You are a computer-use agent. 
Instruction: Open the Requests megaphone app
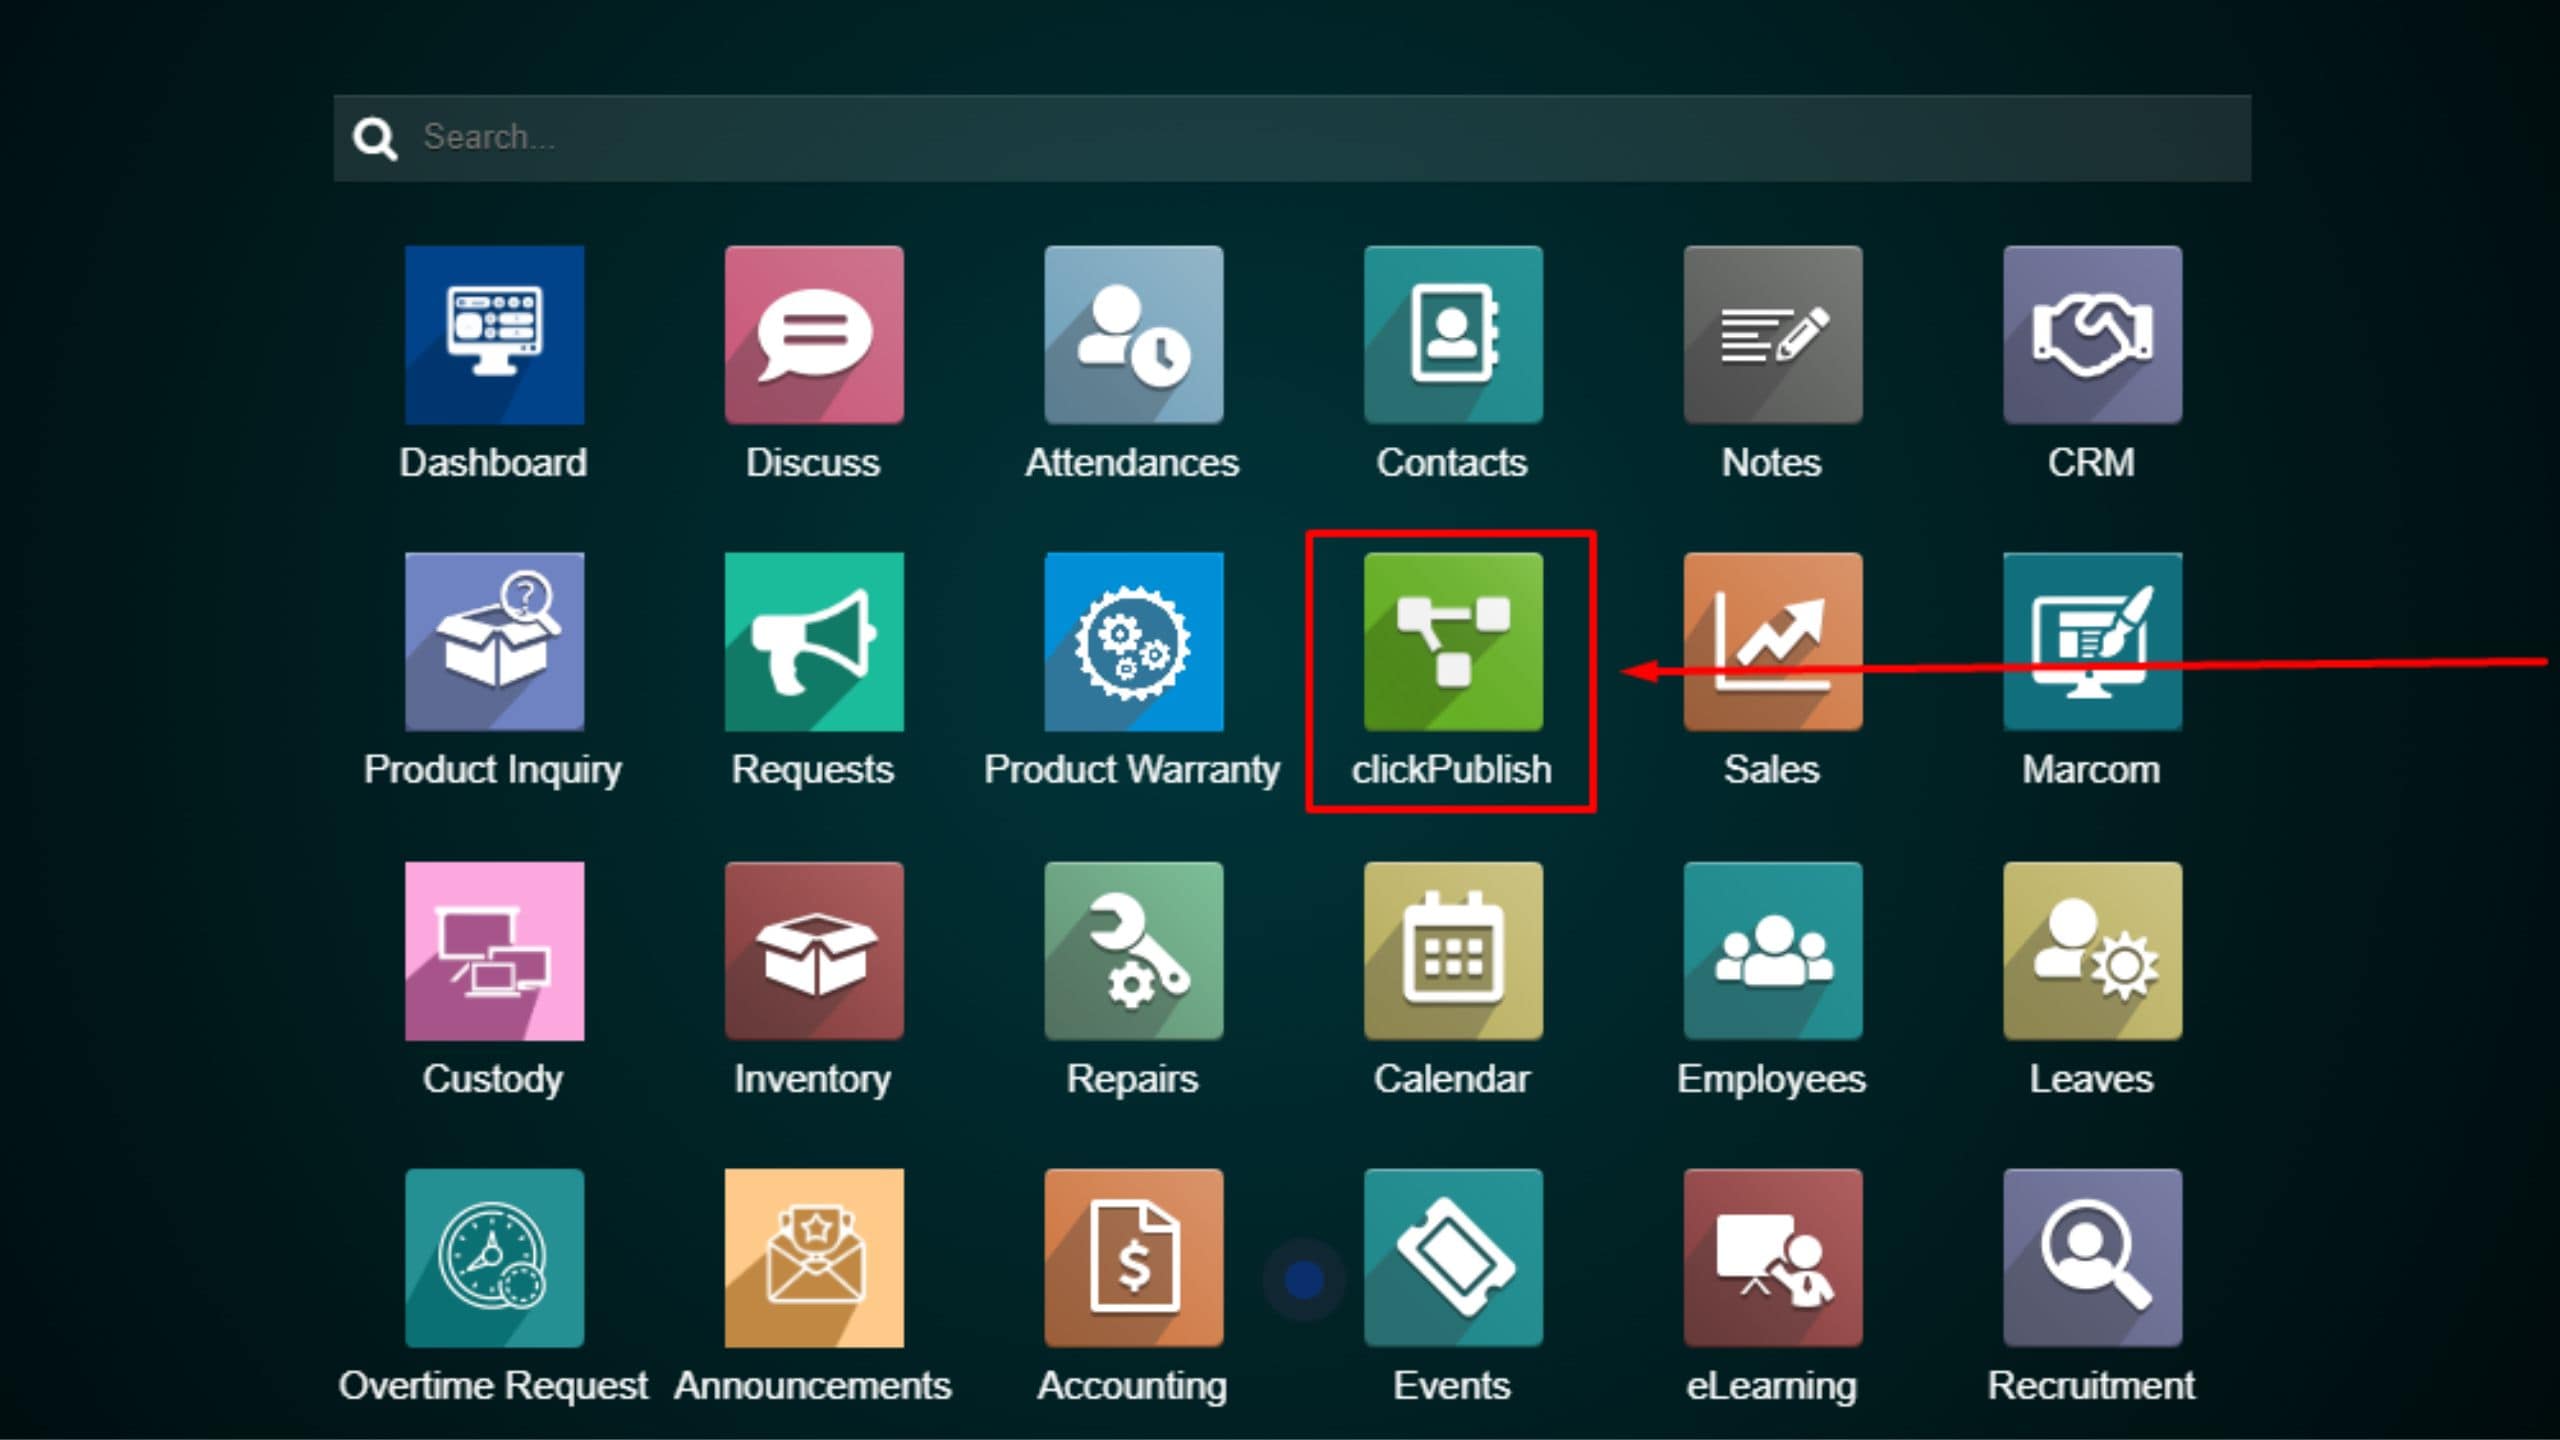point(814,642)
